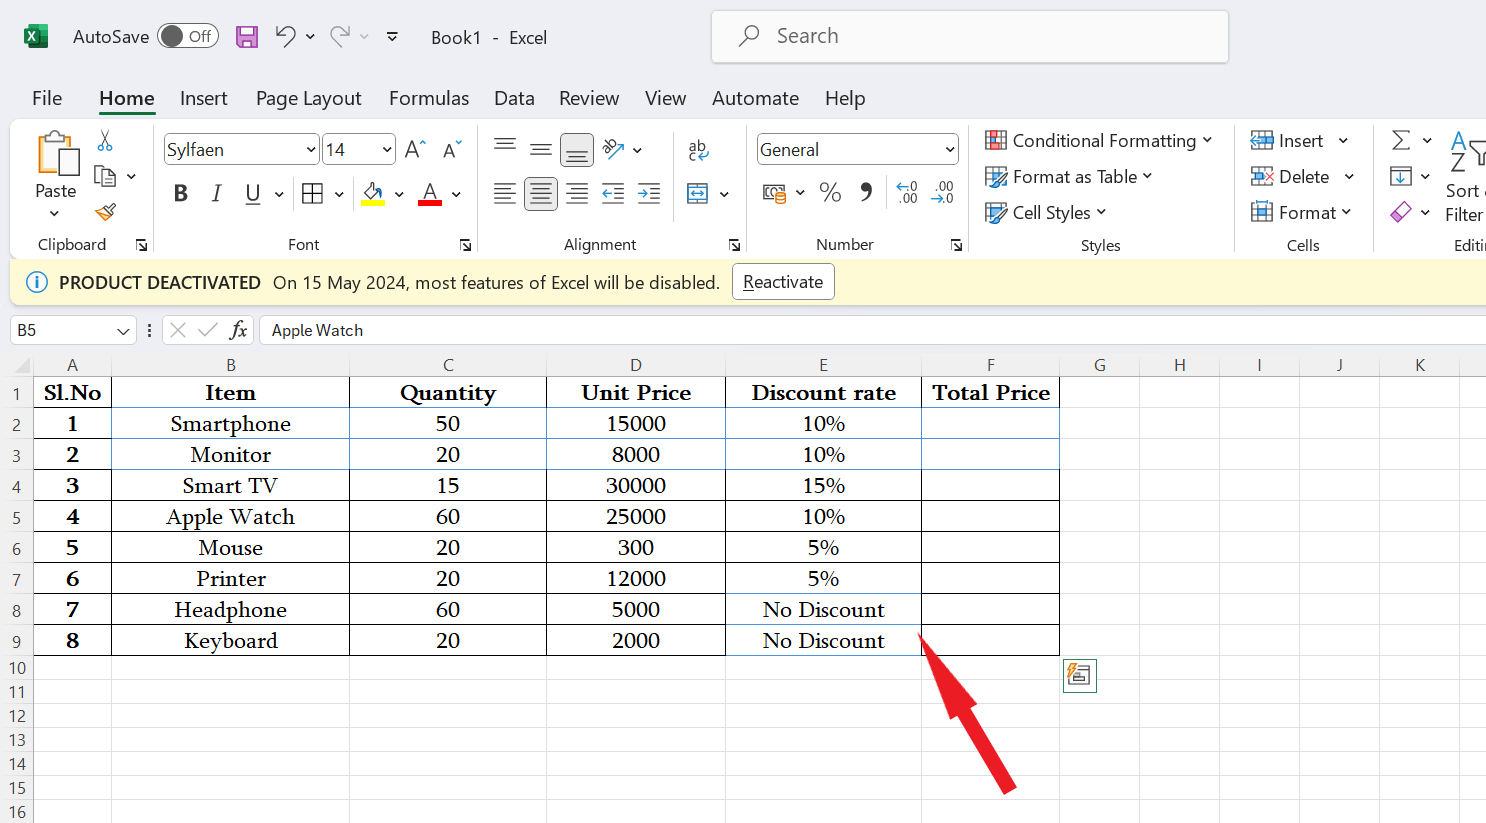Select center alignment
Screen dimensions: 1486x823
(x=541, y=193)
